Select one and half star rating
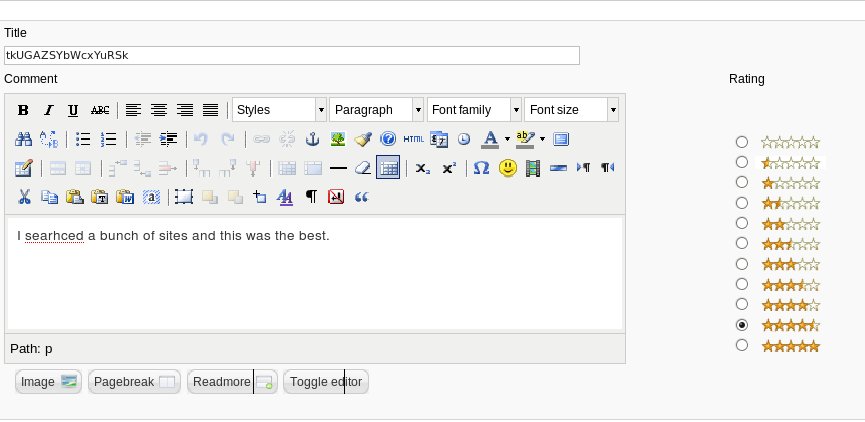865x422 pixels. pyautogui.click(x=742, y=203)
